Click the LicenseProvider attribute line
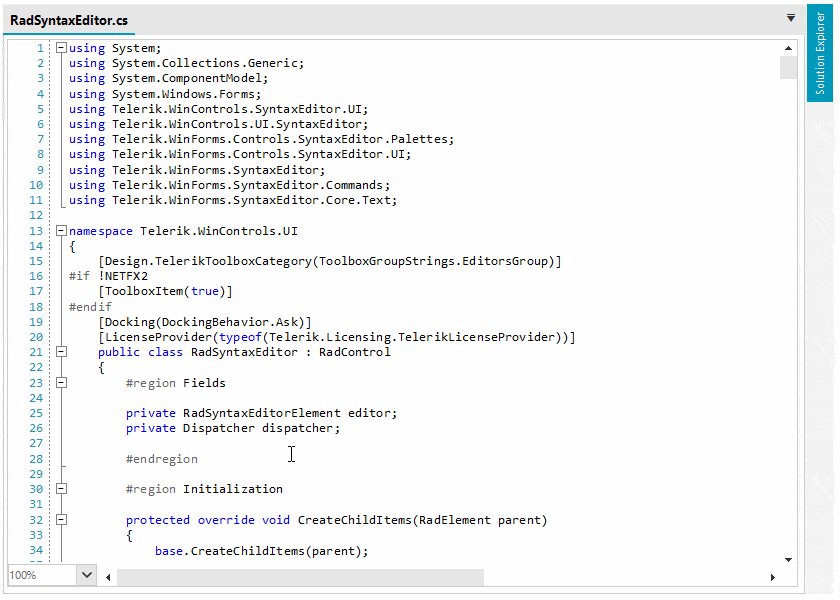 pyautogui.click(x=336, y=337)
